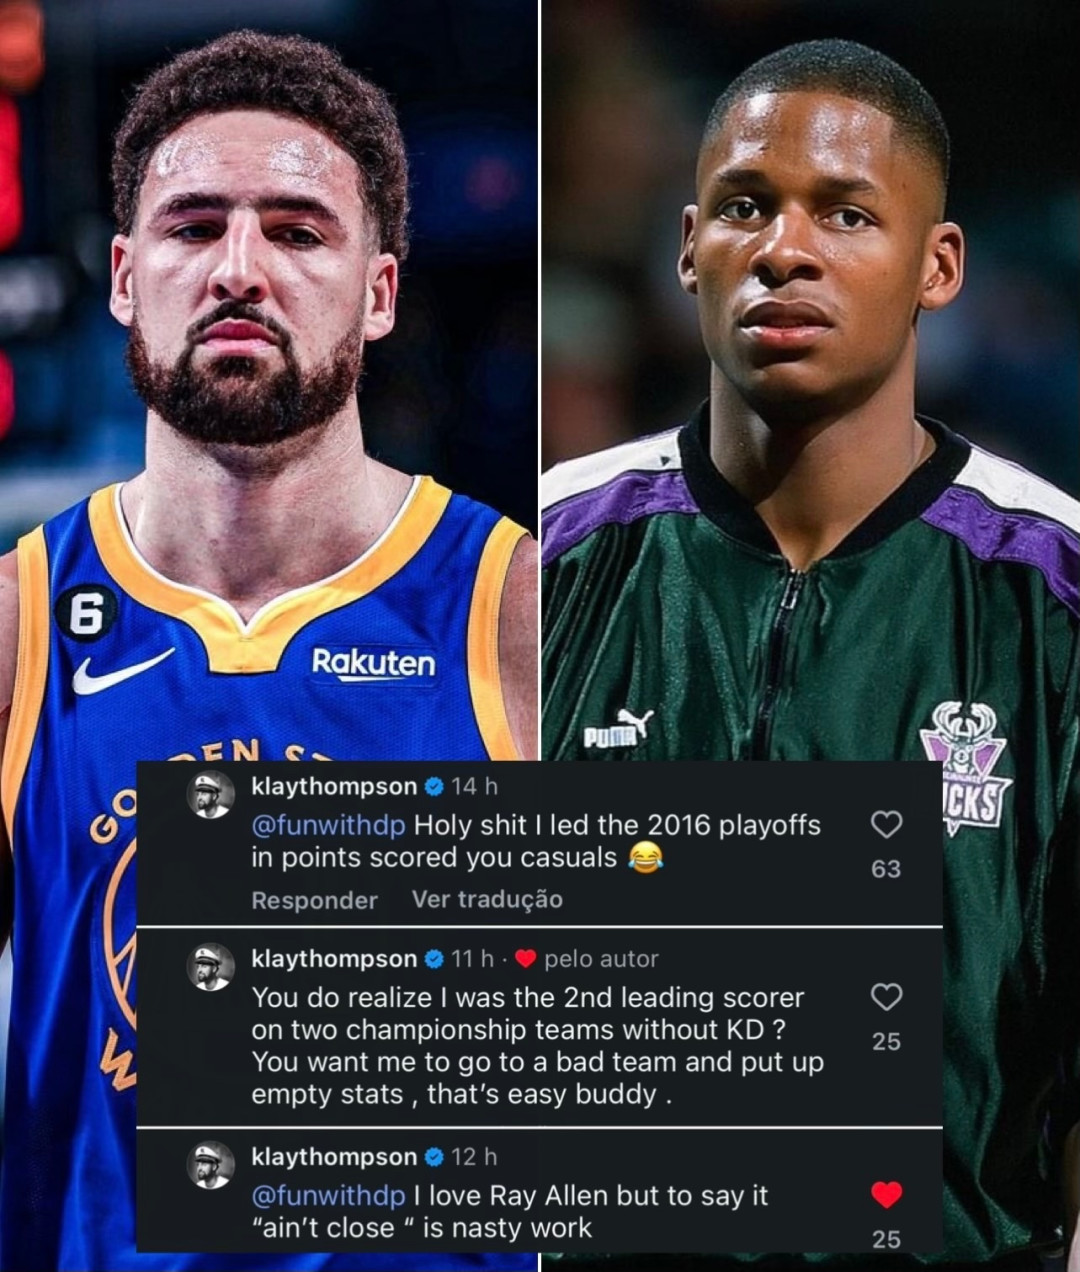Click the red heart 'pelo autor' icon

pyautogui.click(x=526, y=959)
